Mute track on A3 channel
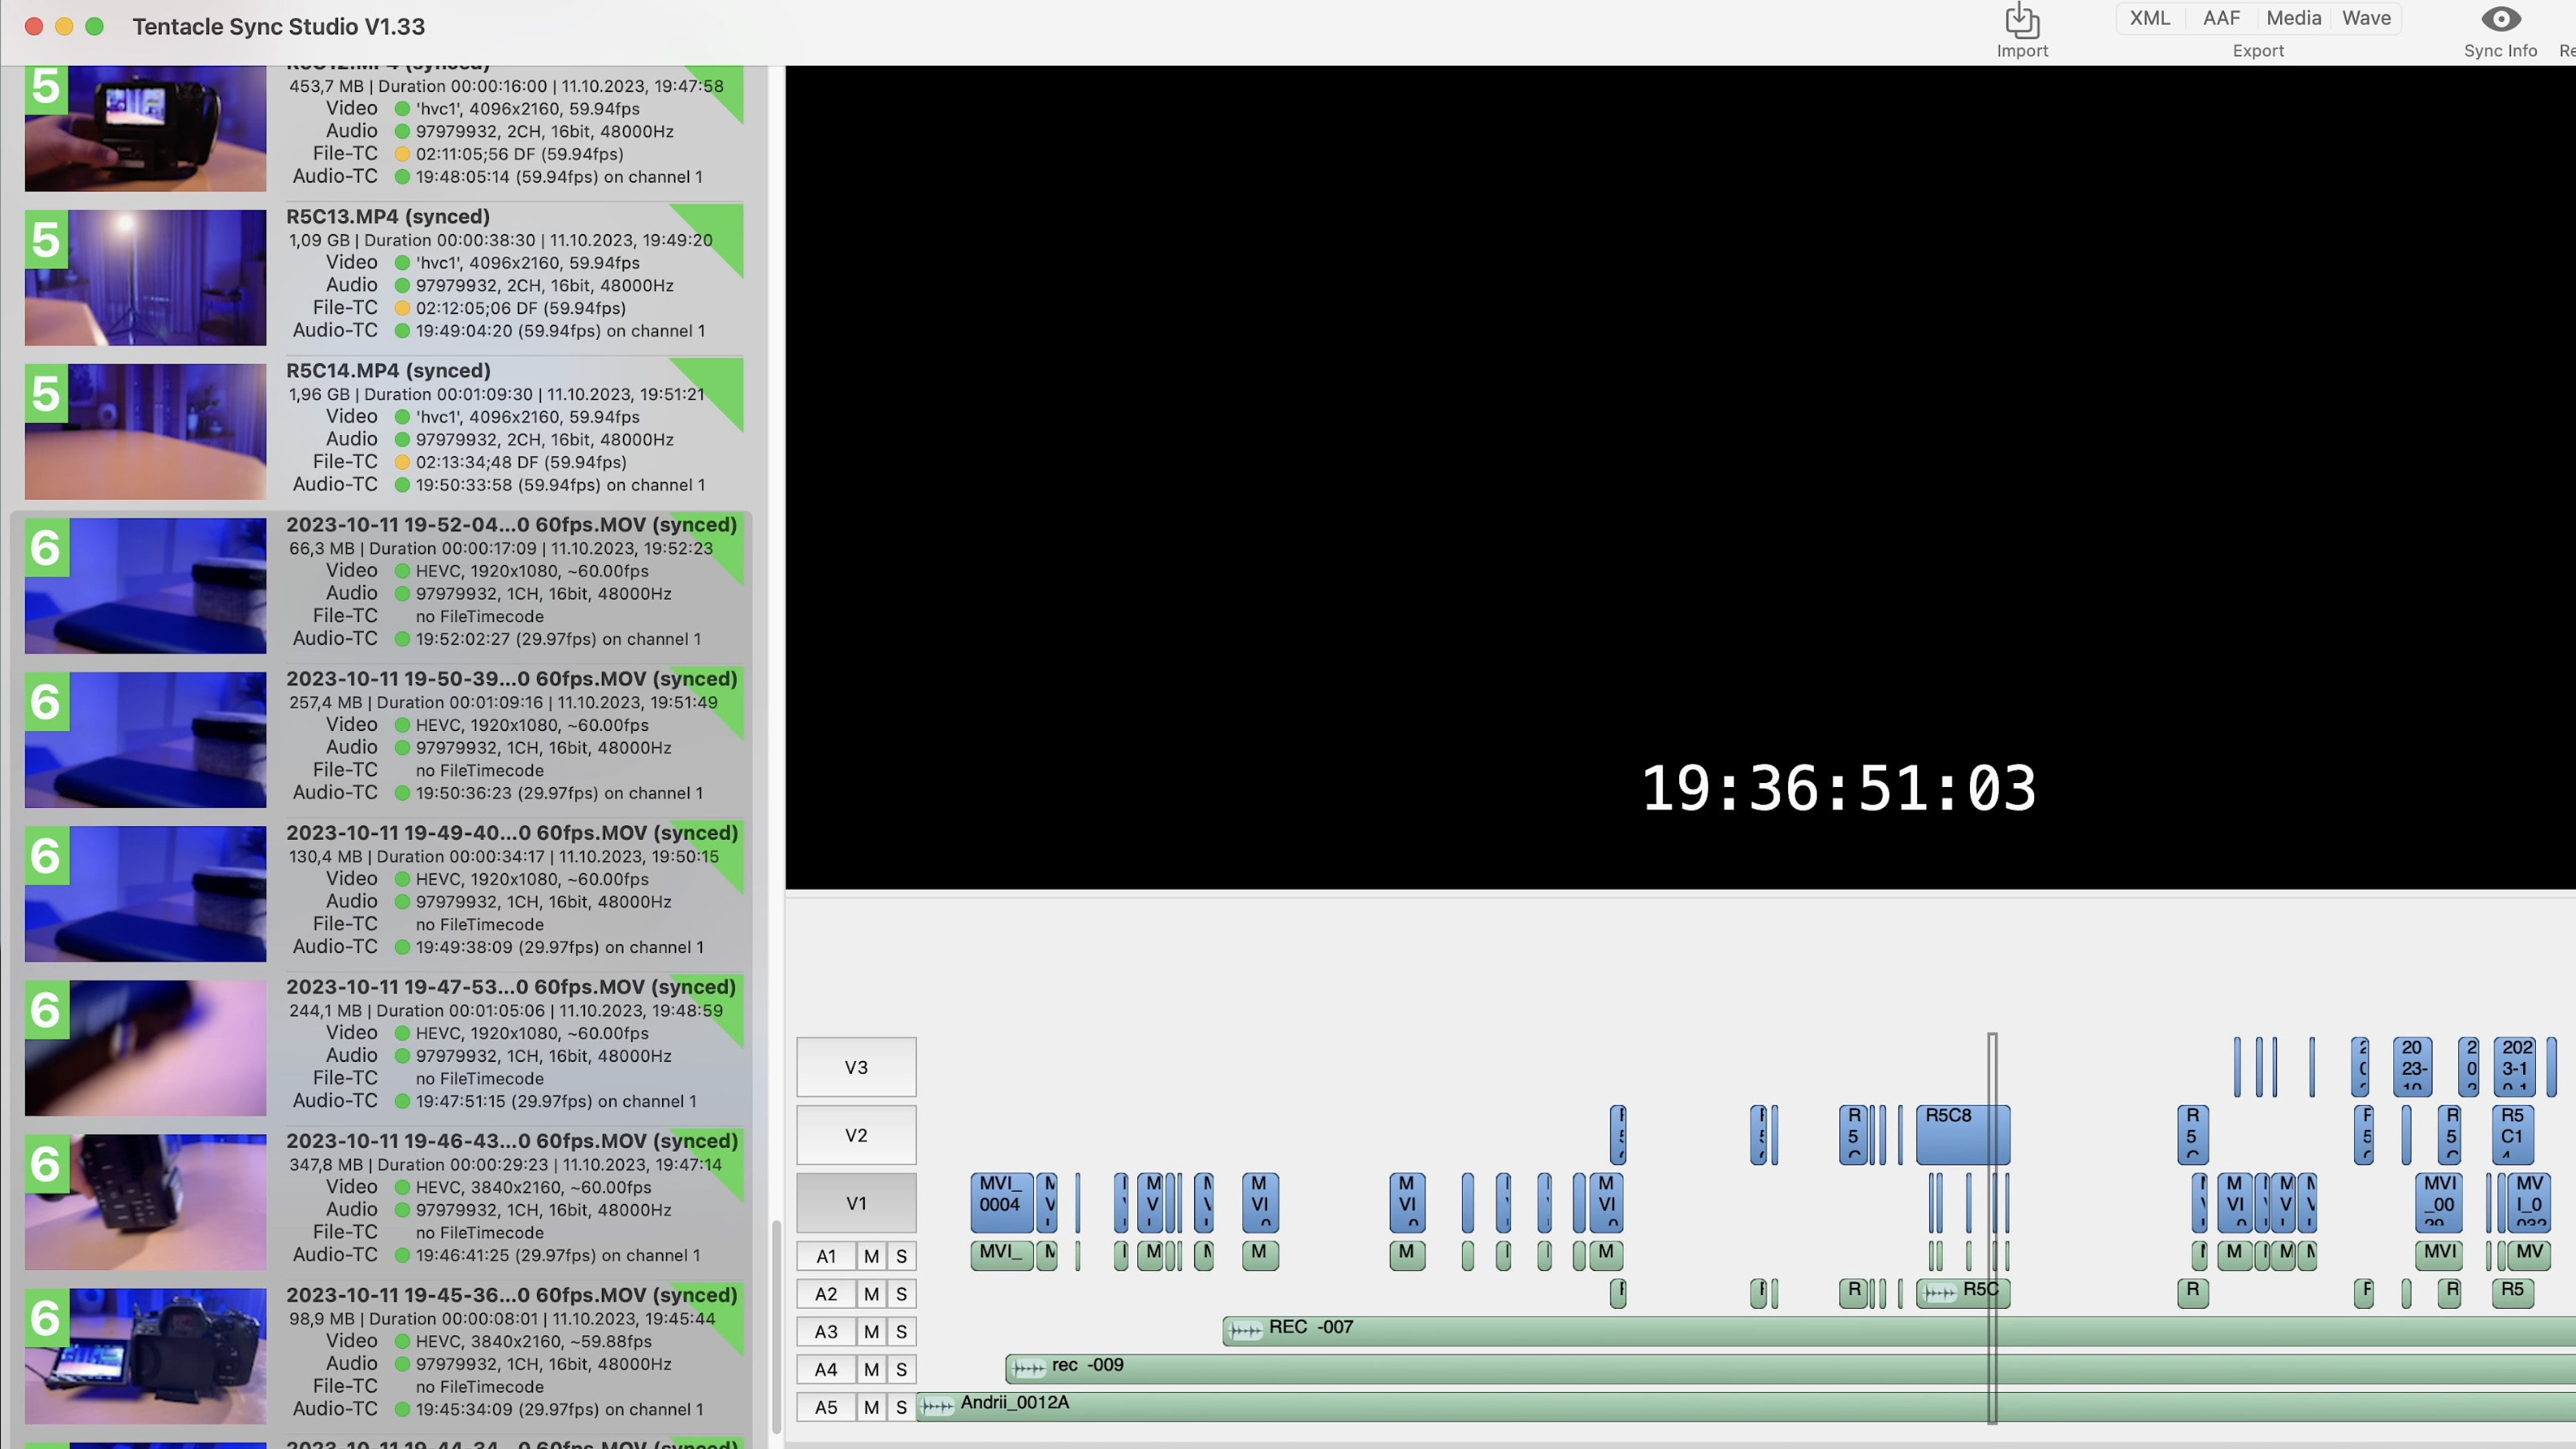Image resolution: width=2576 pixels, height=1449 pixels. click(x=870, y=1330)
